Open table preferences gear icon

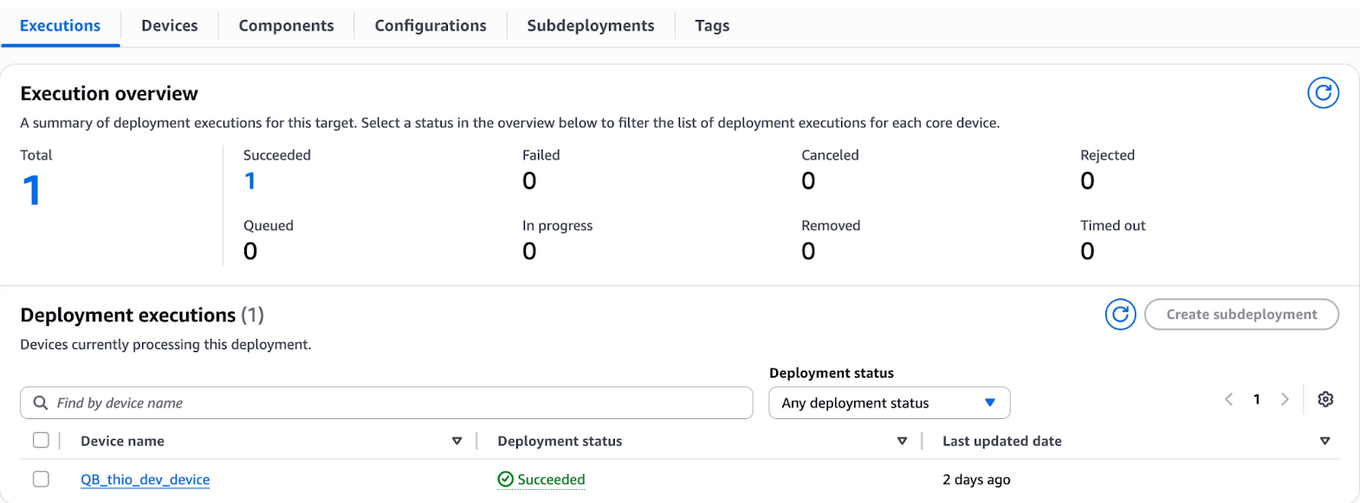coord(1325,399)
